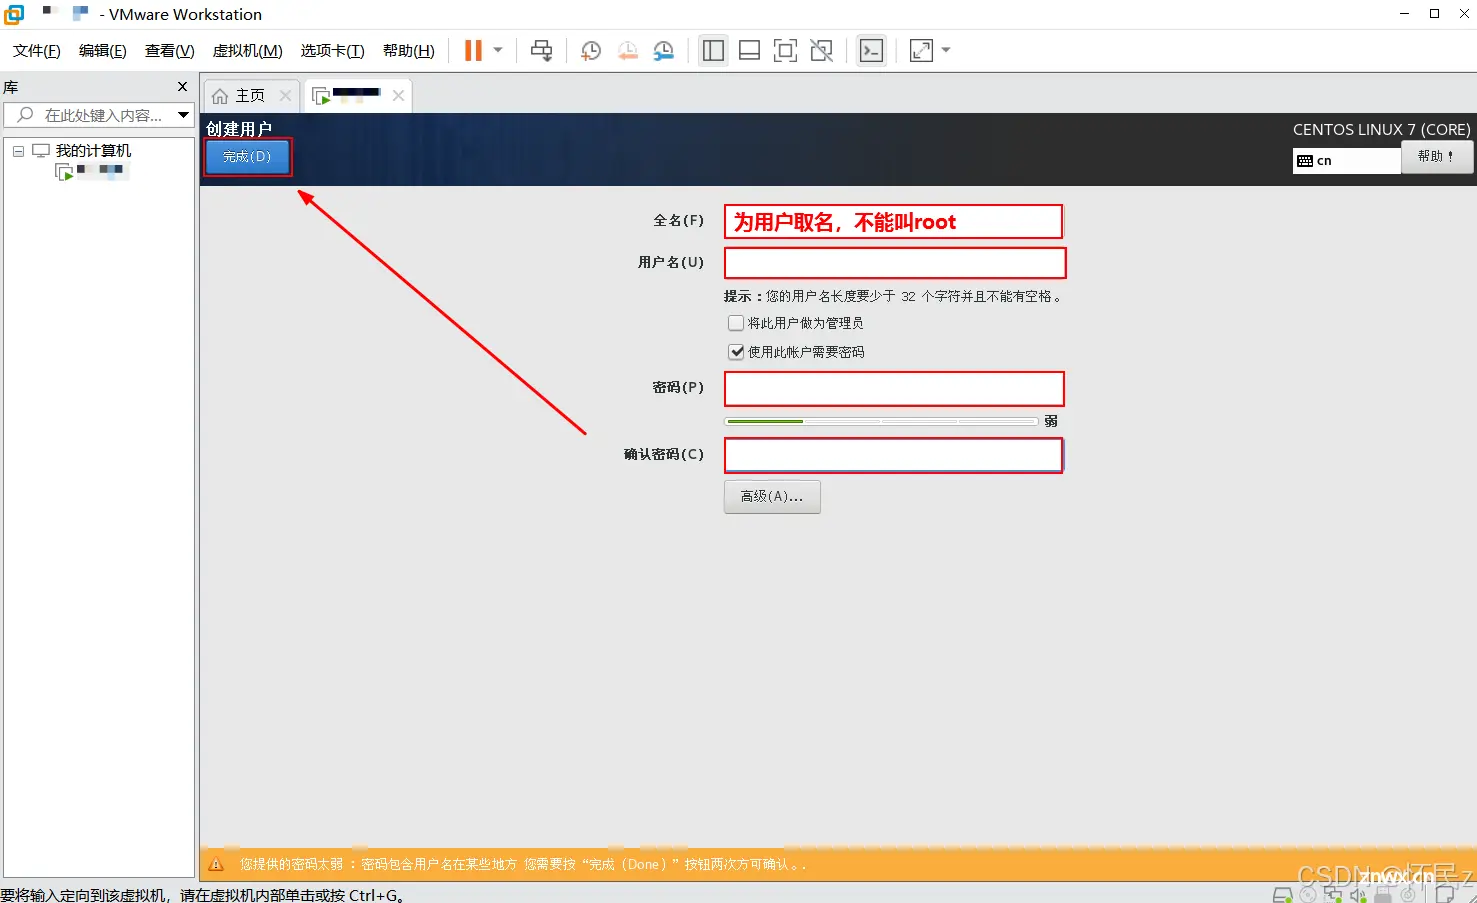The image size is (1477, 903).
Task: Click the 用户名(U) username field
Action: [895, 263]
